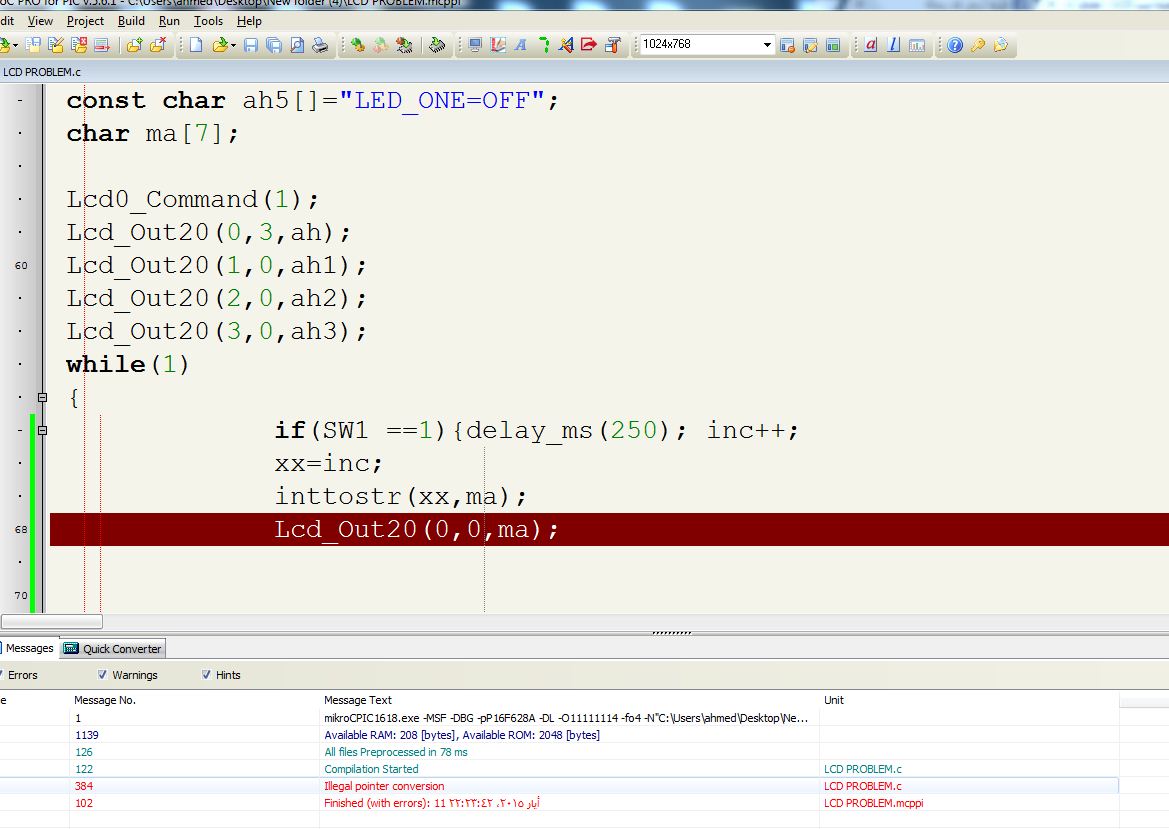The image size is (1169, 829).
Task: Click the Save All icon
Action: point(274,45)
